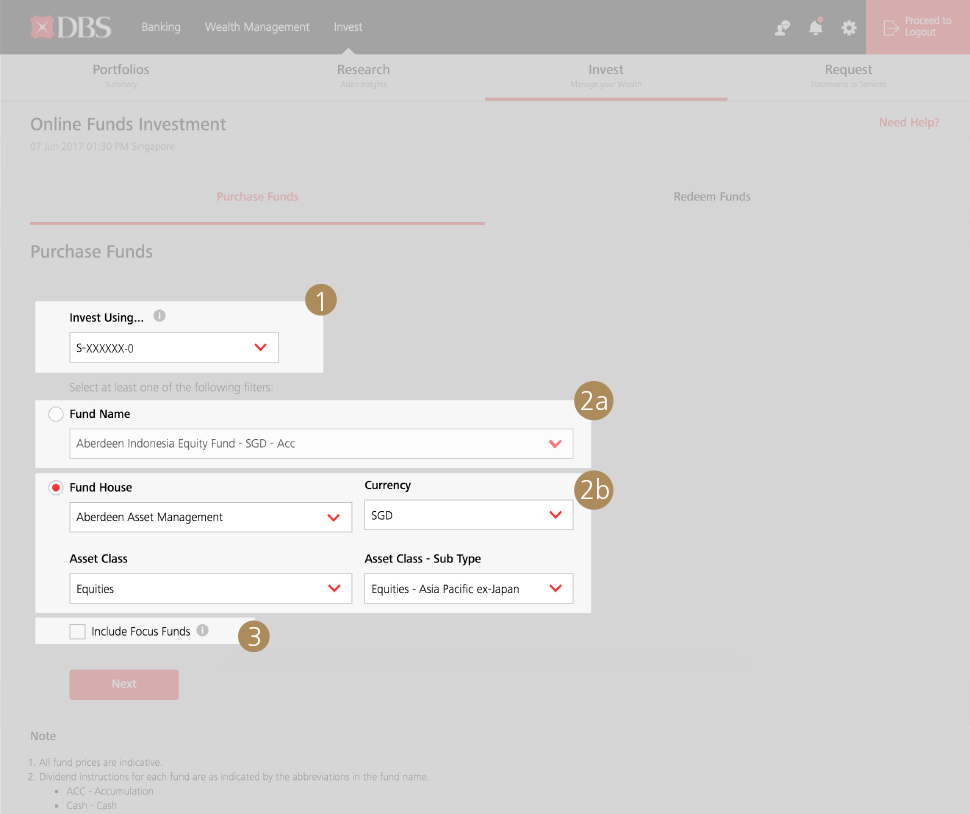Select the Fund Name radio button

[56, 414]
